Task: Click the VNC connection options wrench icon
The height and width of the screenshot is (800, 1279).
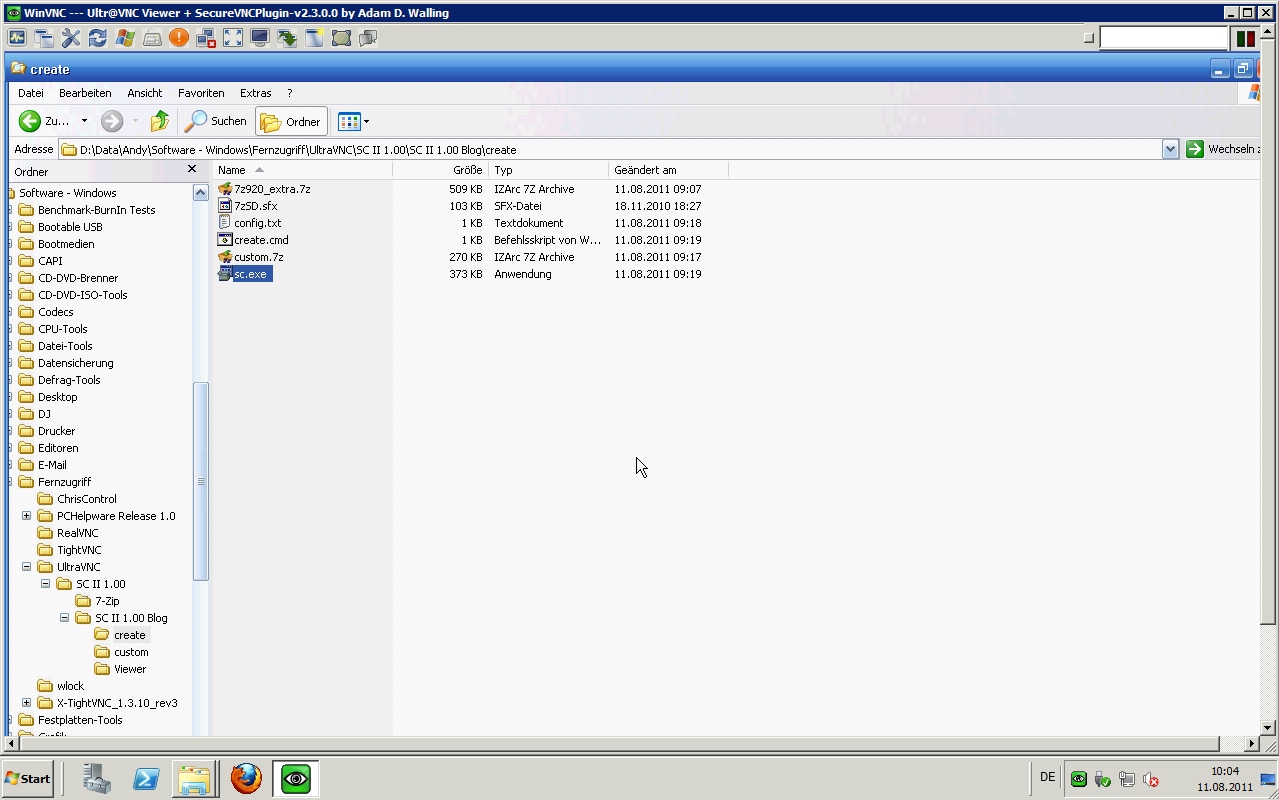Action: pyautogui.click(x=71, y=38)
